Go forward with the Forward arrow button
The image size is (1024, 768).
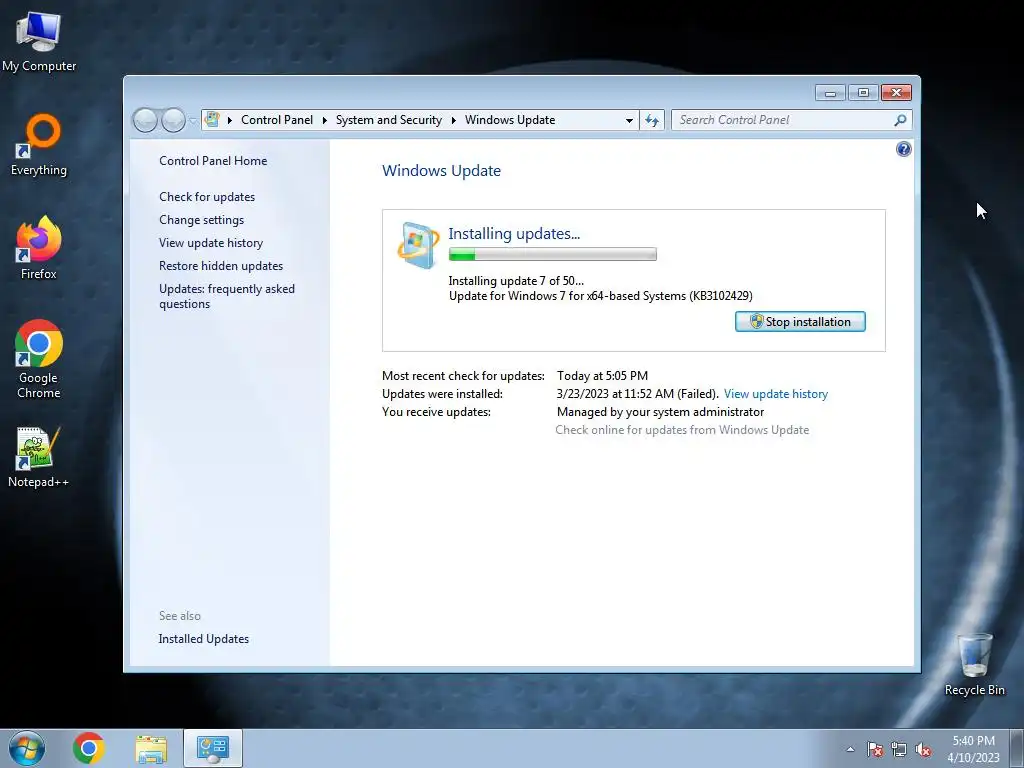tap(173, 120)
